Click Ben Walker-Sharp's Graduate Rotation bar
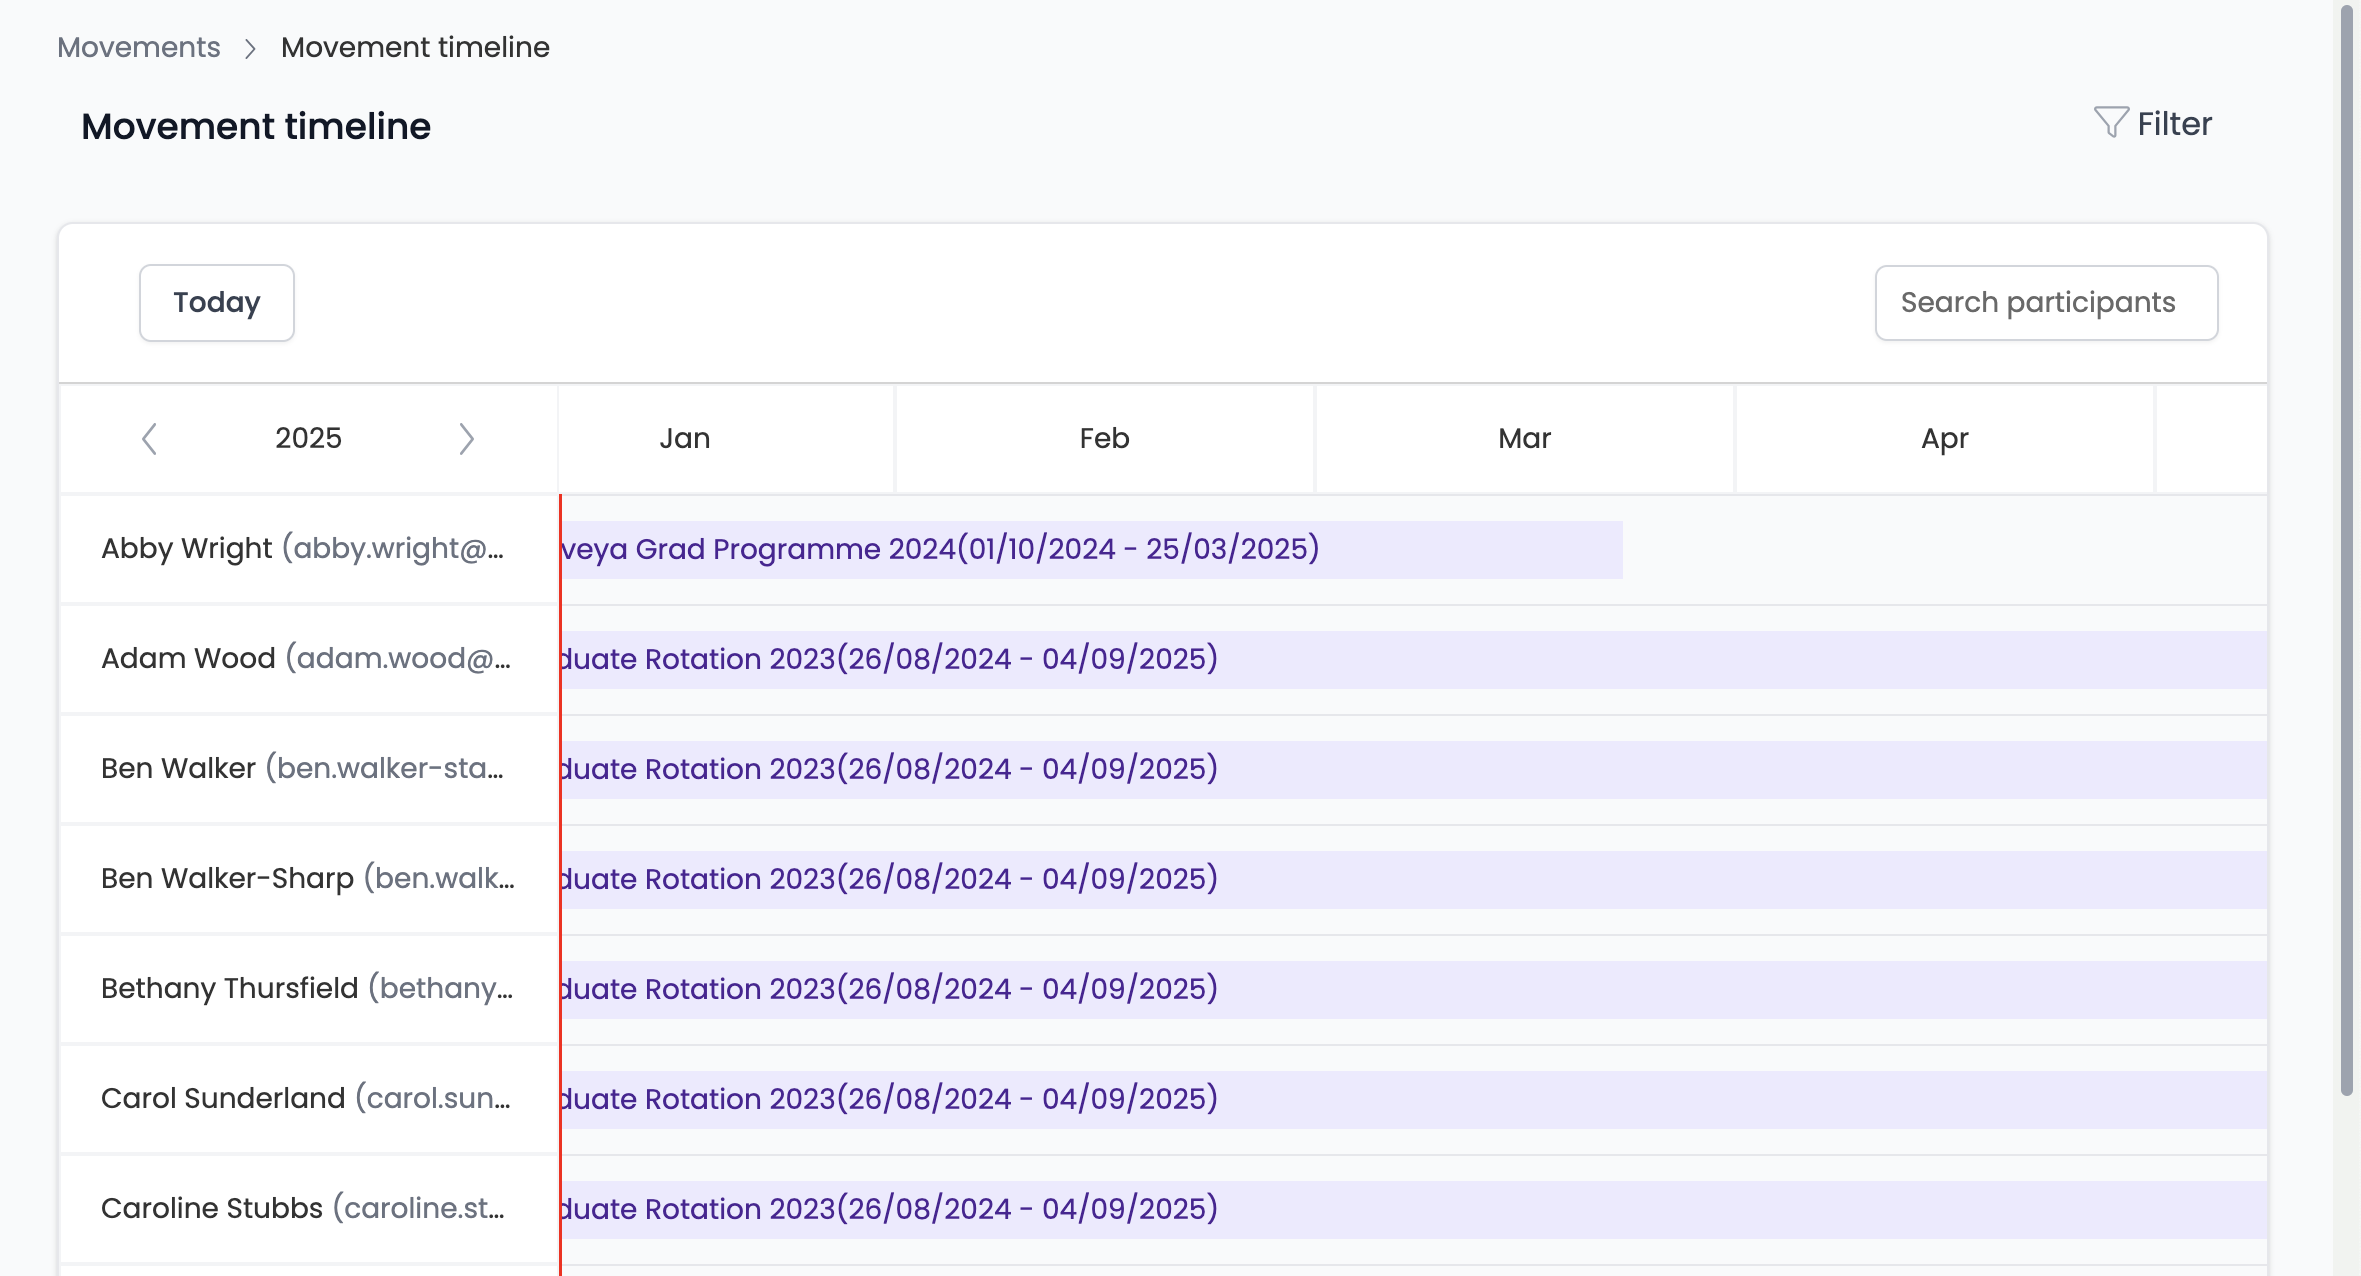The width and height of the screenshot is (2361, 1276). coord(1413,879)
